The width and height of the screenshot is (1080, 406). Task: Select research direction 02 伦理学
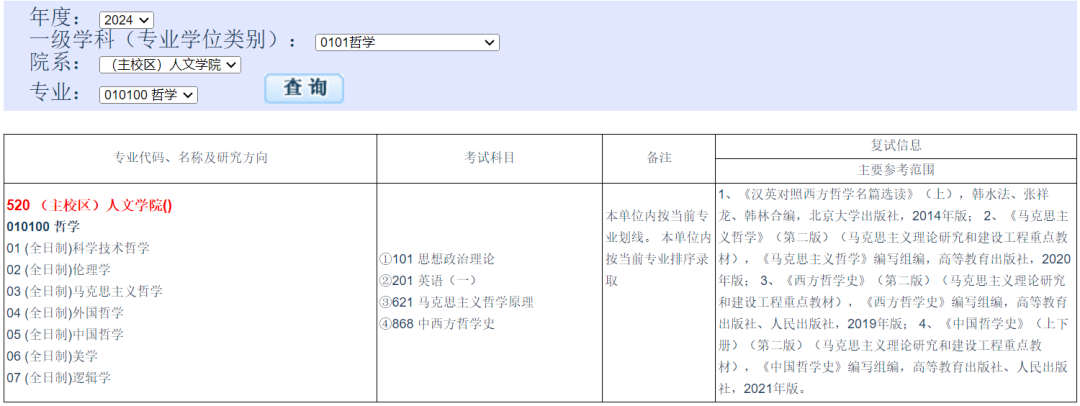point(59,270)
